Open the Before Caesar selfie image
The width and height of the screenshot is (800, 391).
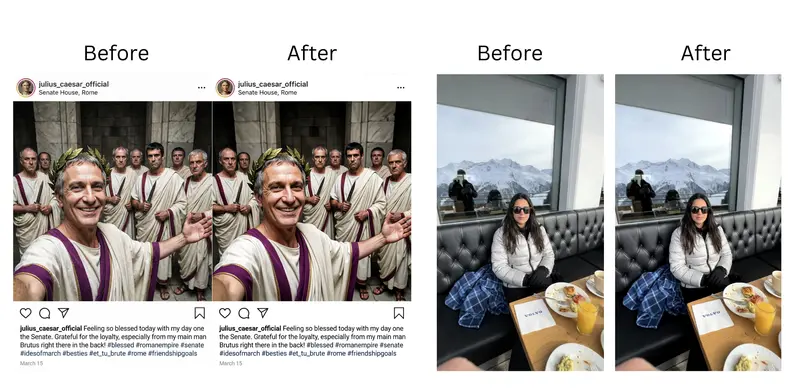point(113,201)
